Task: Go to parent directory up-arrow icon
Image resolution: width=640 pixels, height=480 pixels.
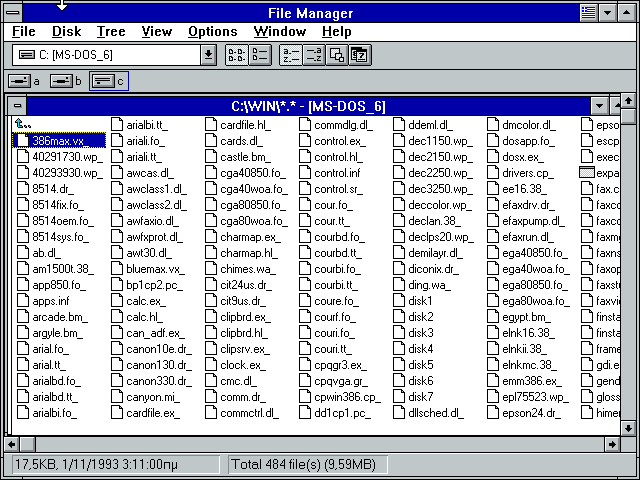Action: (x=22, y=123)
